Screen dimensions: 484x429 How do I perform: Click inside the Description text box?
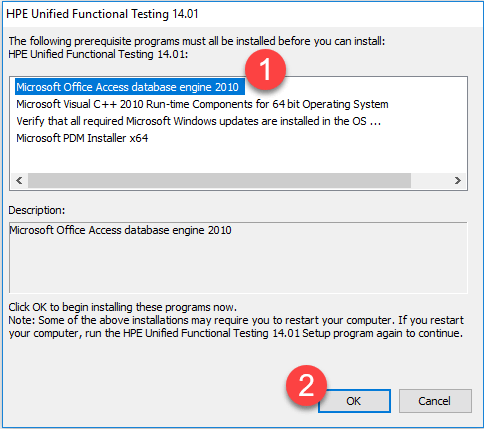(x=238, y=258)
